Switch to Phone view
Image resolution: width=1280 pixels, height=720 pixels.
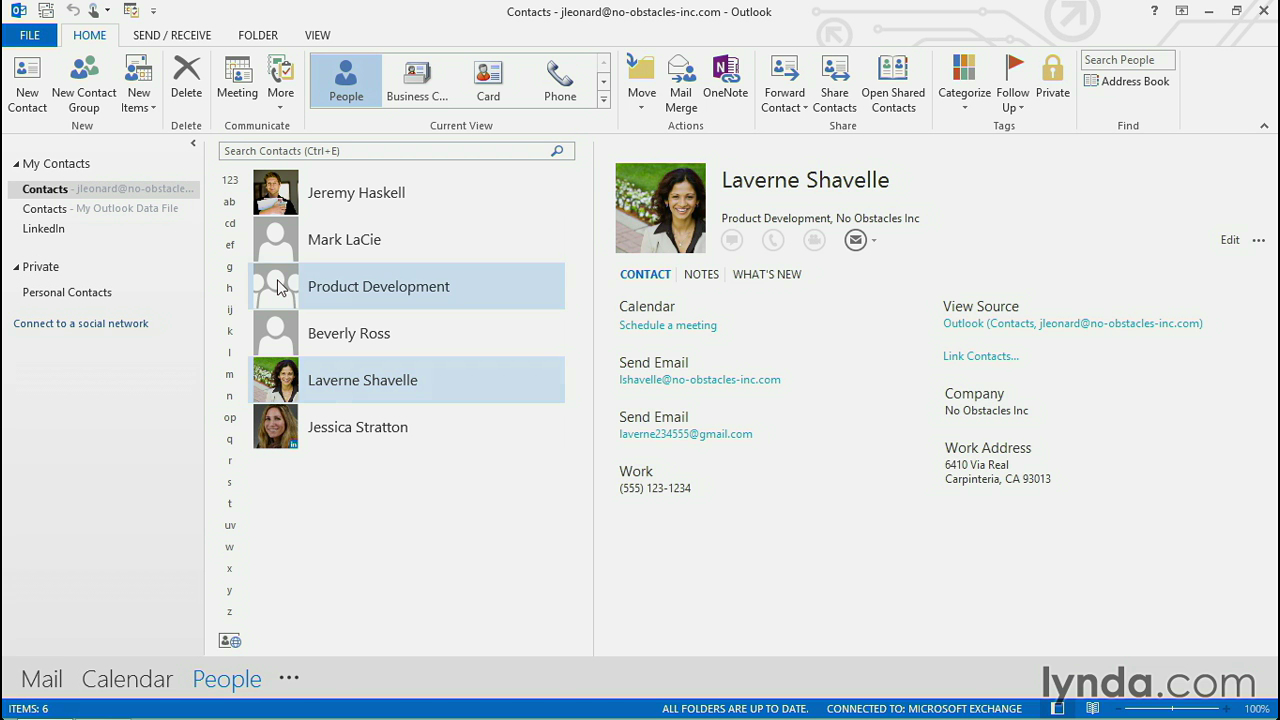(x=560, y=80)
